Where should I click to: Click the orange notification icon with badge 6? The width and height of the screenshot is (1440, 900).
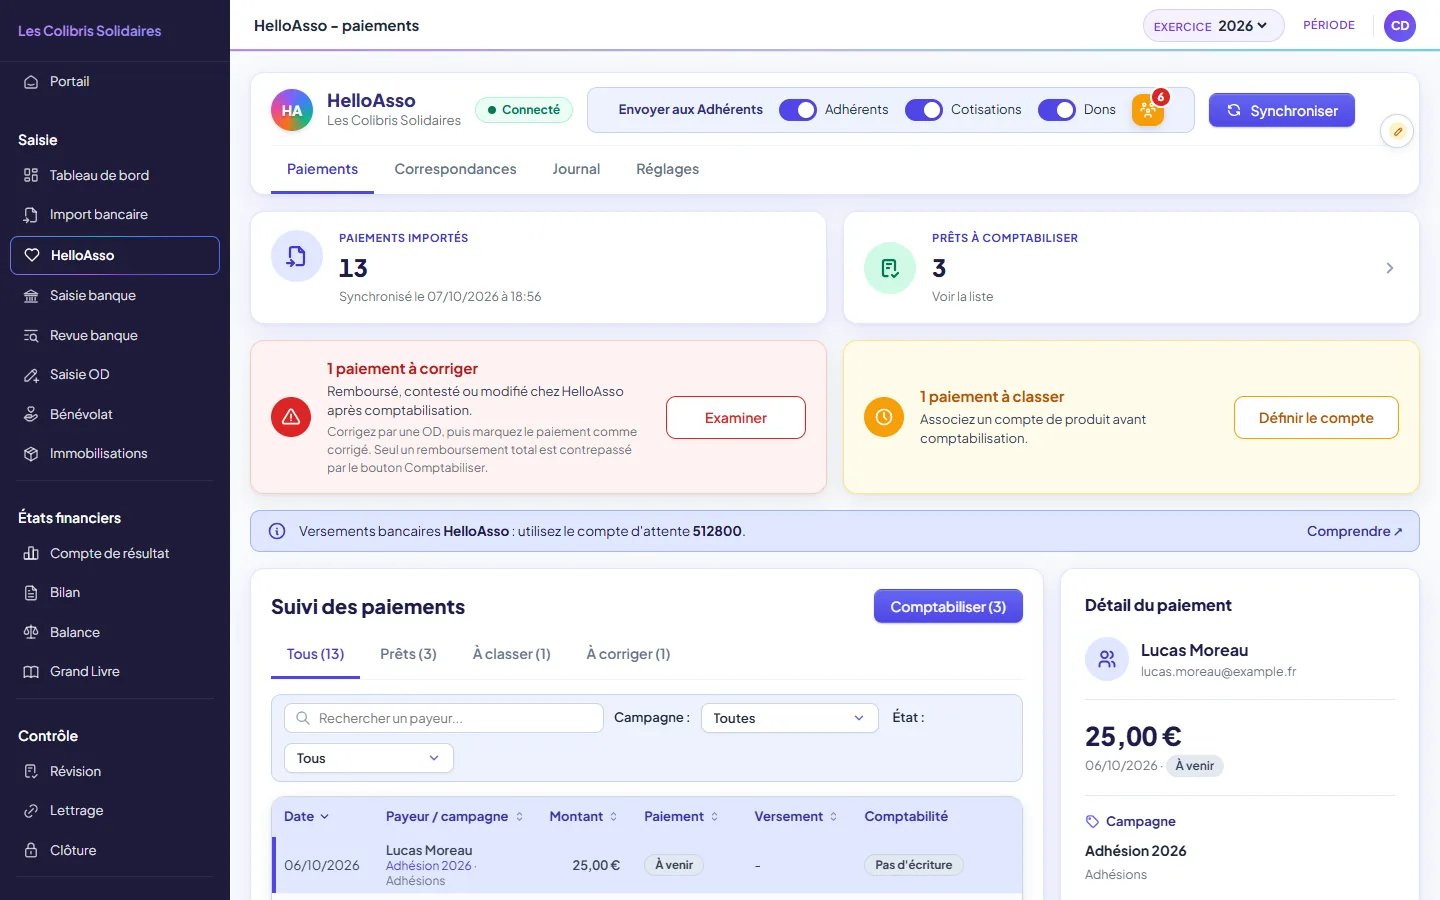1148,110
